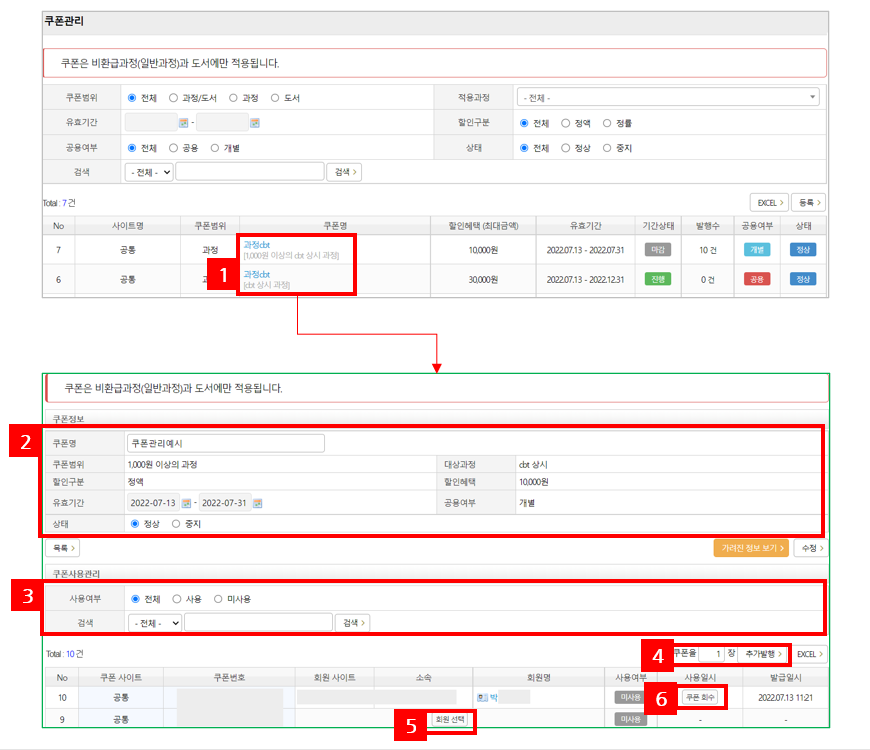870x750 pixels.
Task: Open the search dropdown in 쿠폰사용관리
Action: 156,623
